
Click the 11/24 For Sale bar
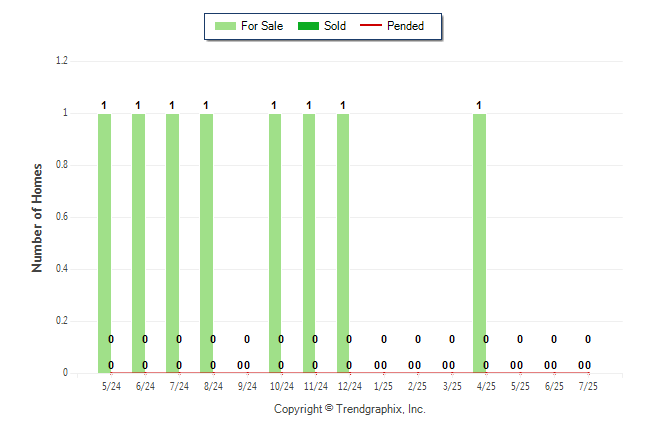[309, 243]
